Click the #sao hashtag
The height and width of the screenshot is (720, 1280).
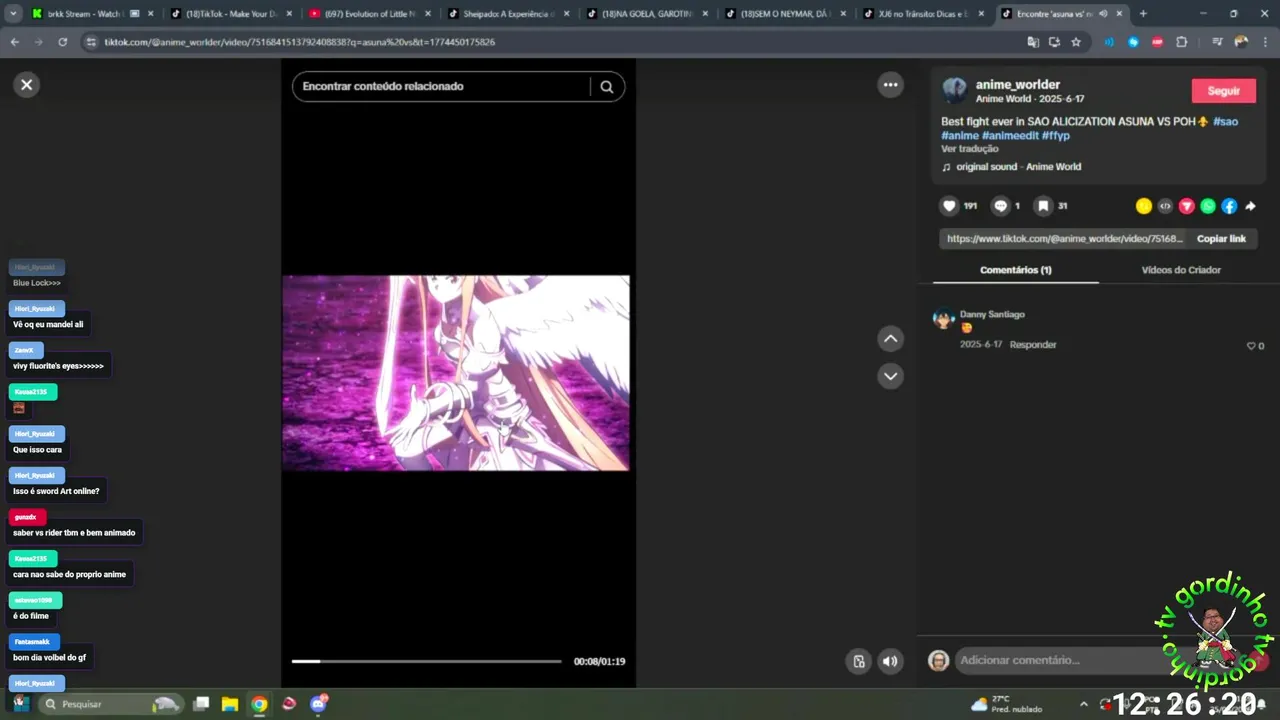[x=1225, y=121]
